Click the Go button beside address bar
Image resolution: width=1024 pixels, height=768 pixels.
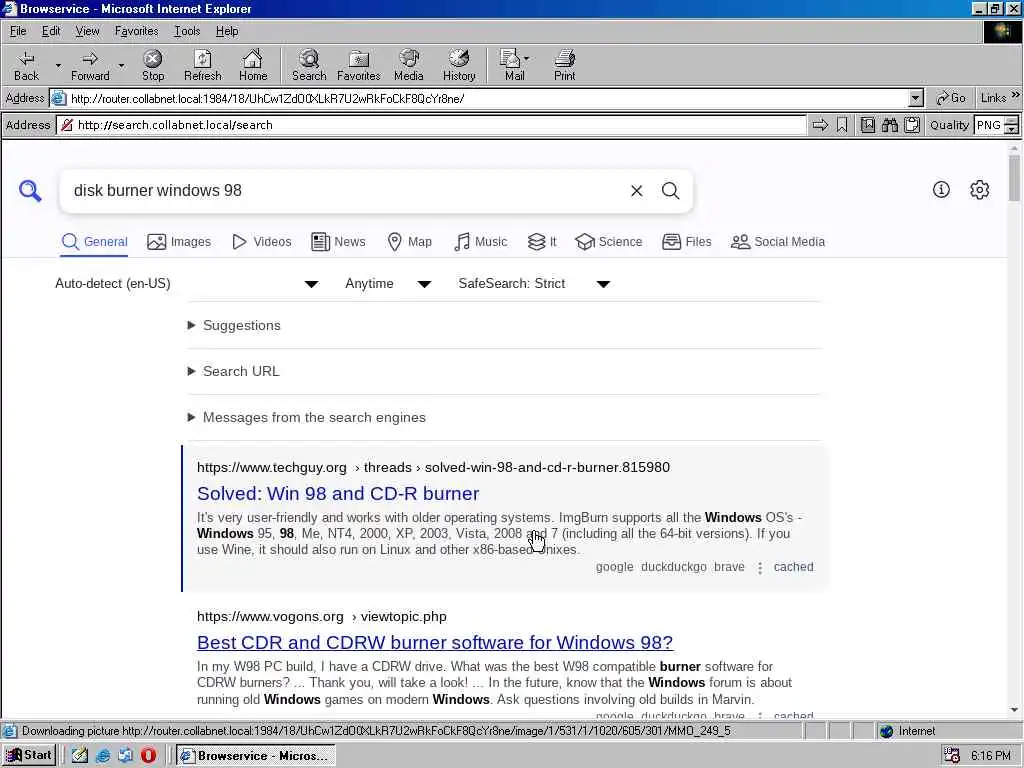click(x=951, y=98)
